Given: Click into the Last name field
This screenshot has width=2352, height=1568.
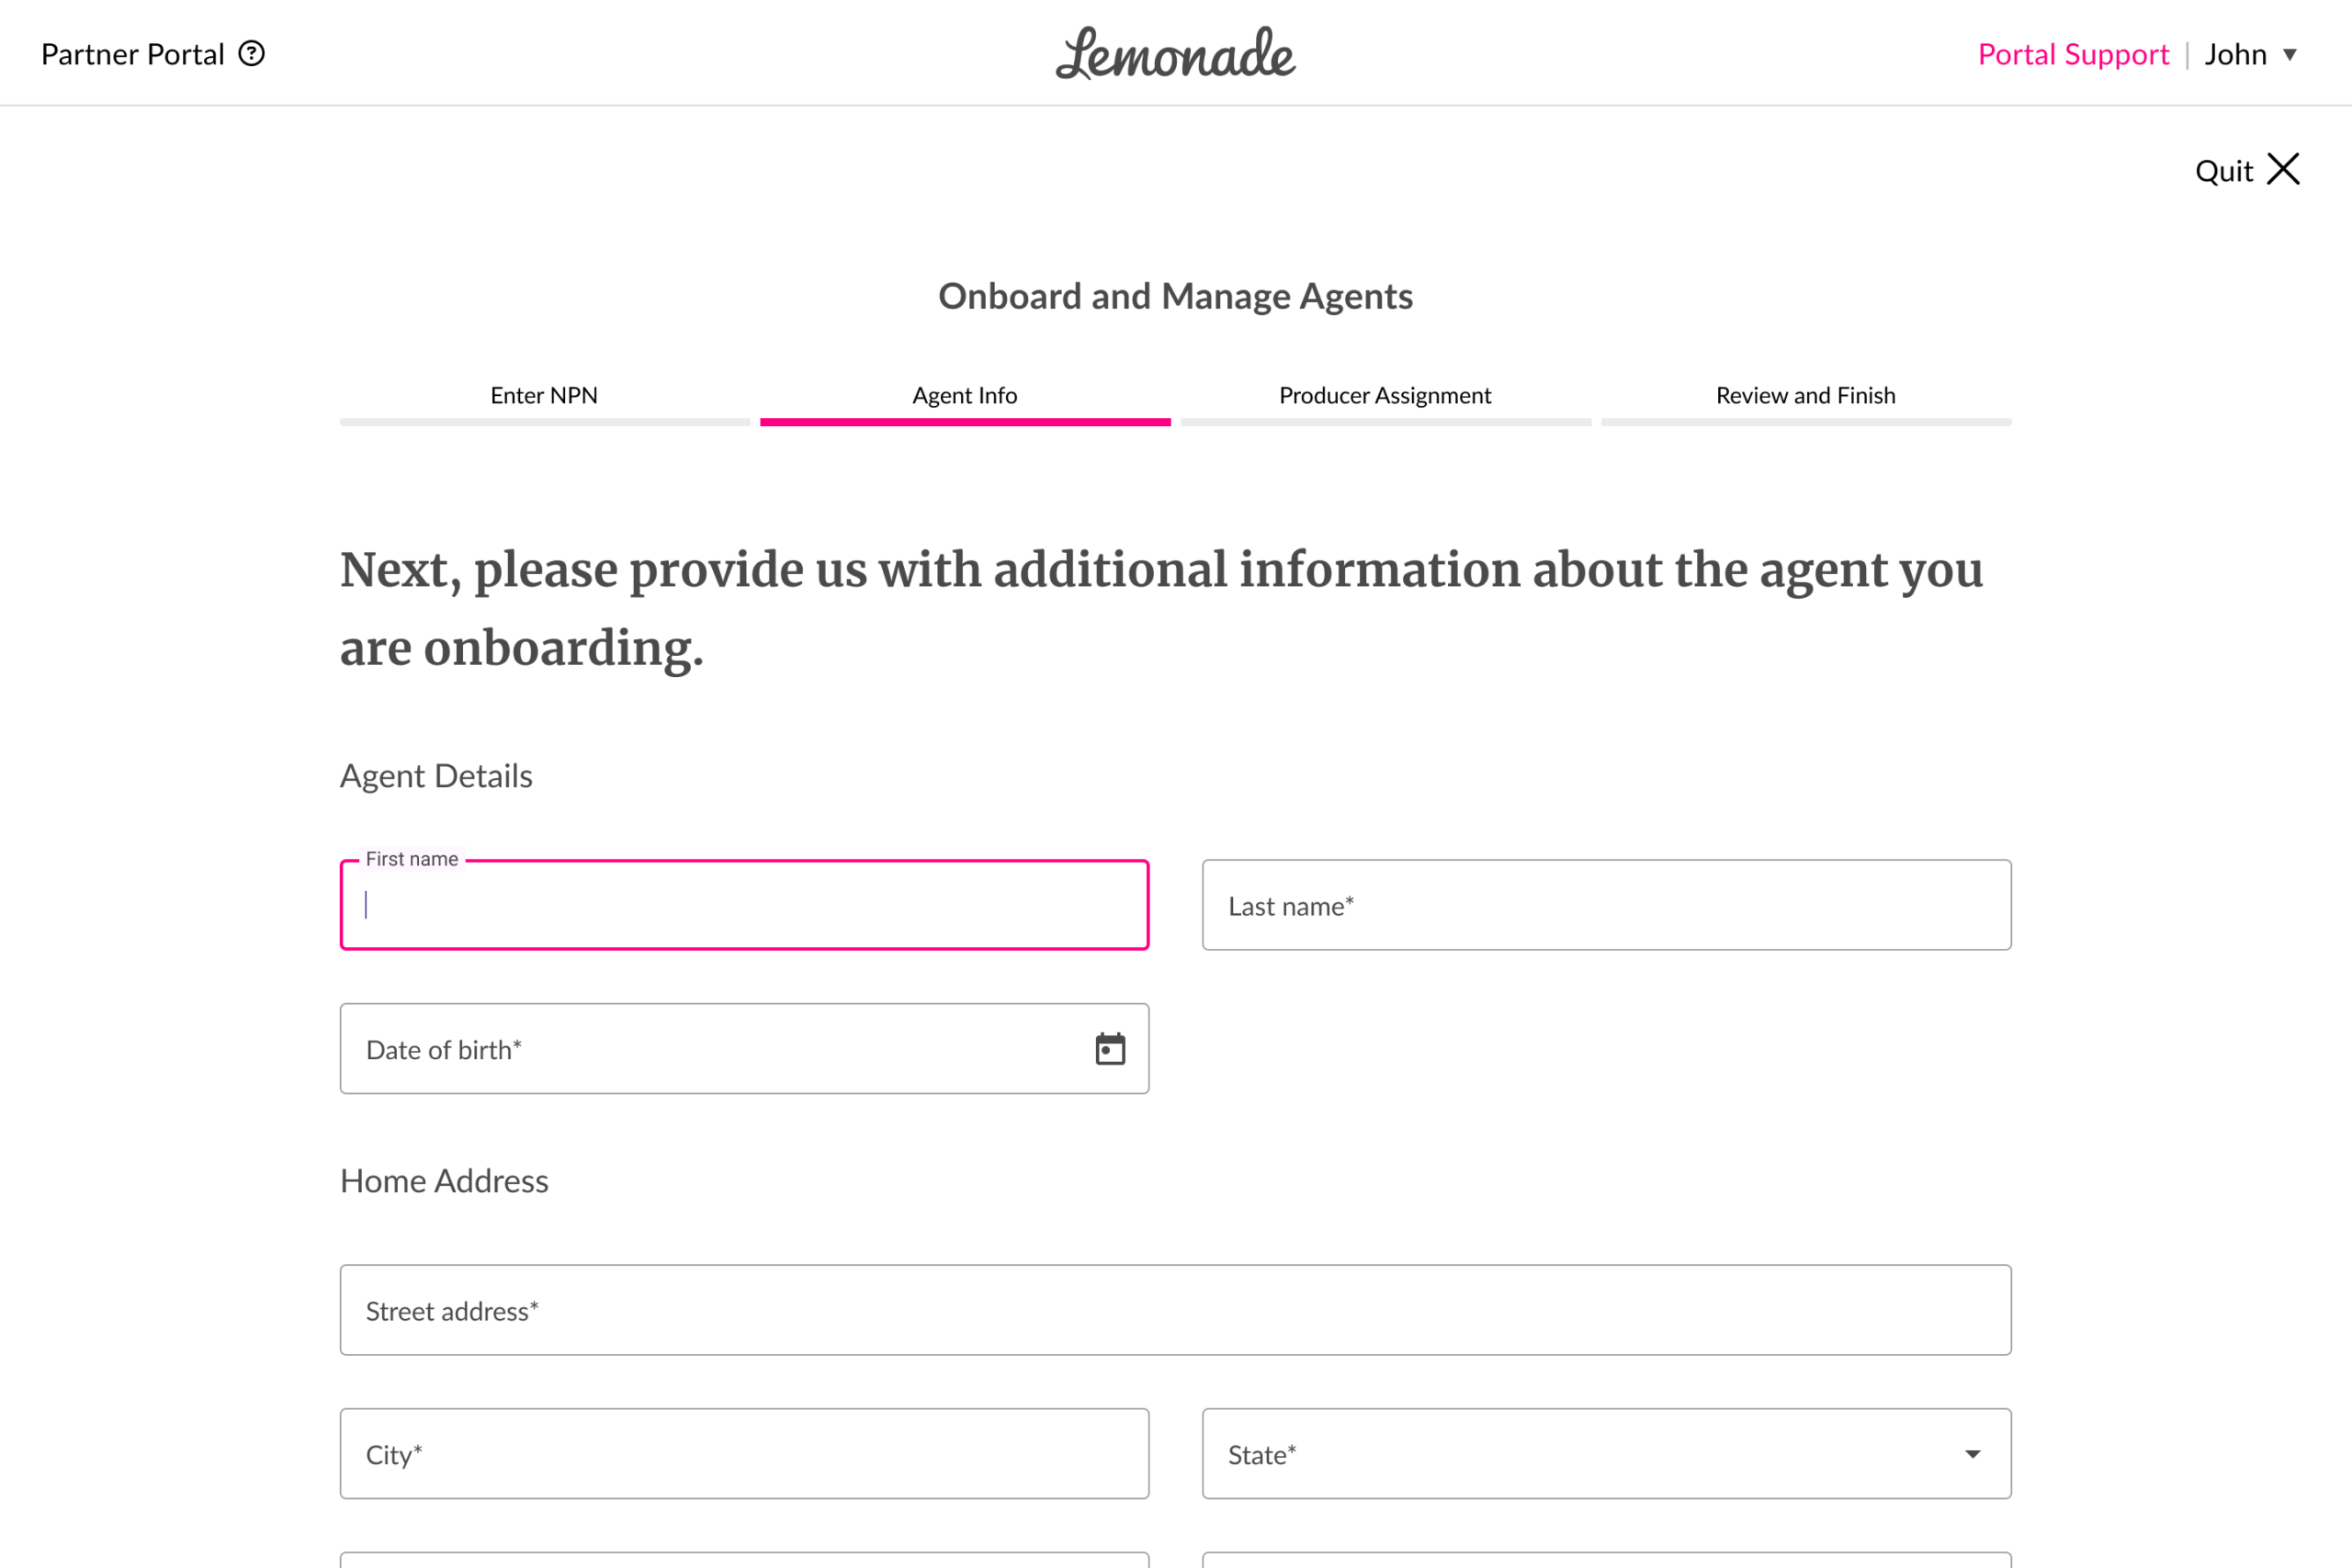Looking at the screenshot, I should pos(1606,905).
